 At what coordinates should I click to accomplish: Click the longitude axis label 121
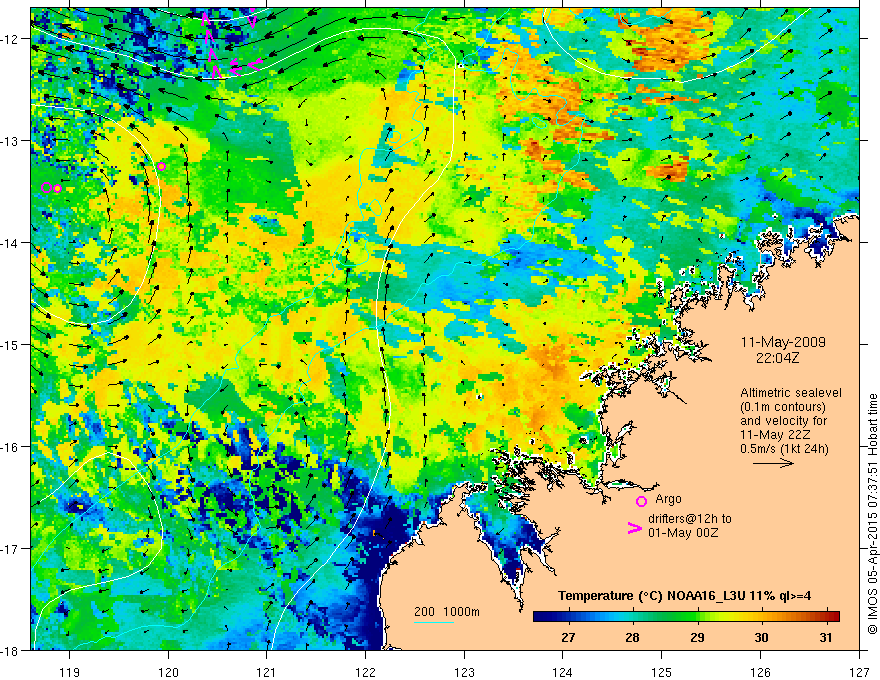tap(267, 672)
